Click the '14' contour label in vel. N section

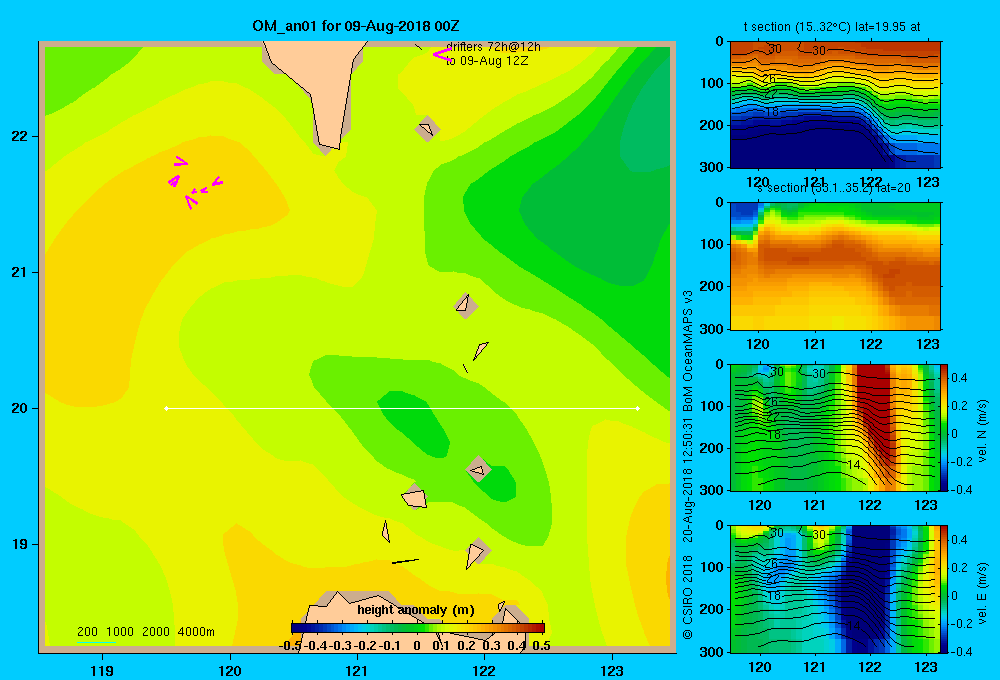(854, 465)
